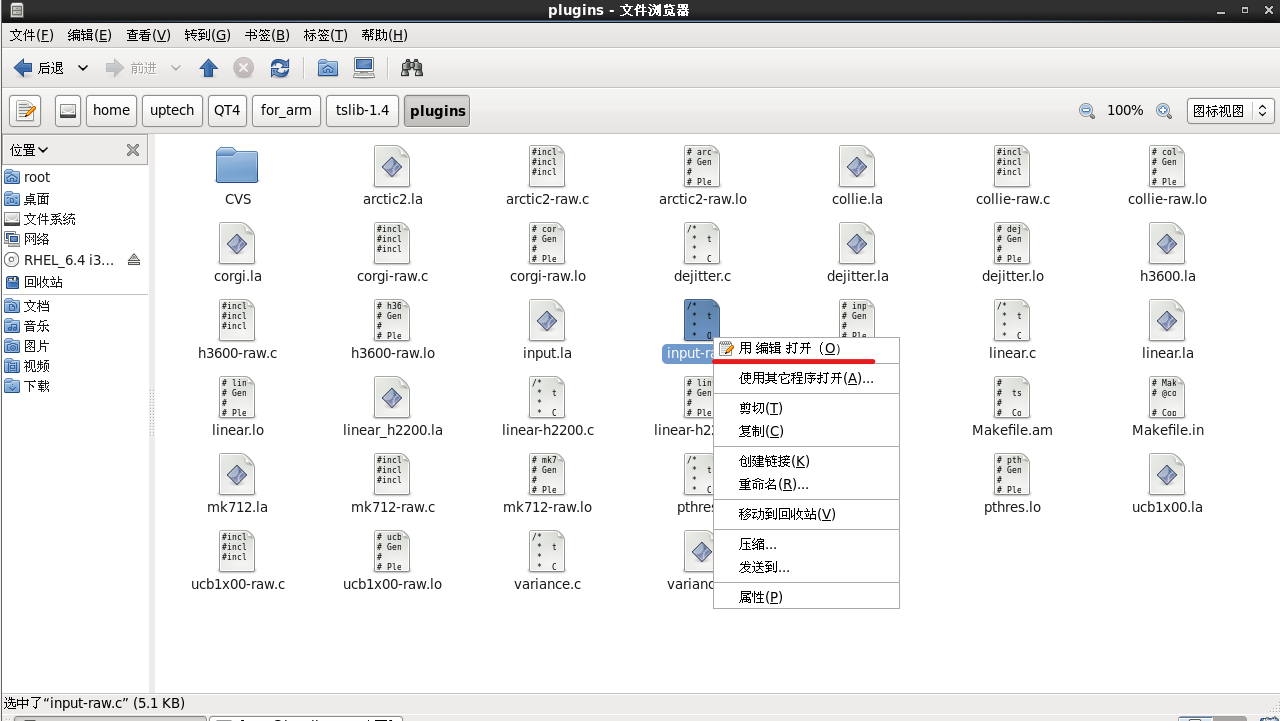Select the input.la file icon
The width and height of the screenshot is (1280, 721).
click(x=547, y=319)
